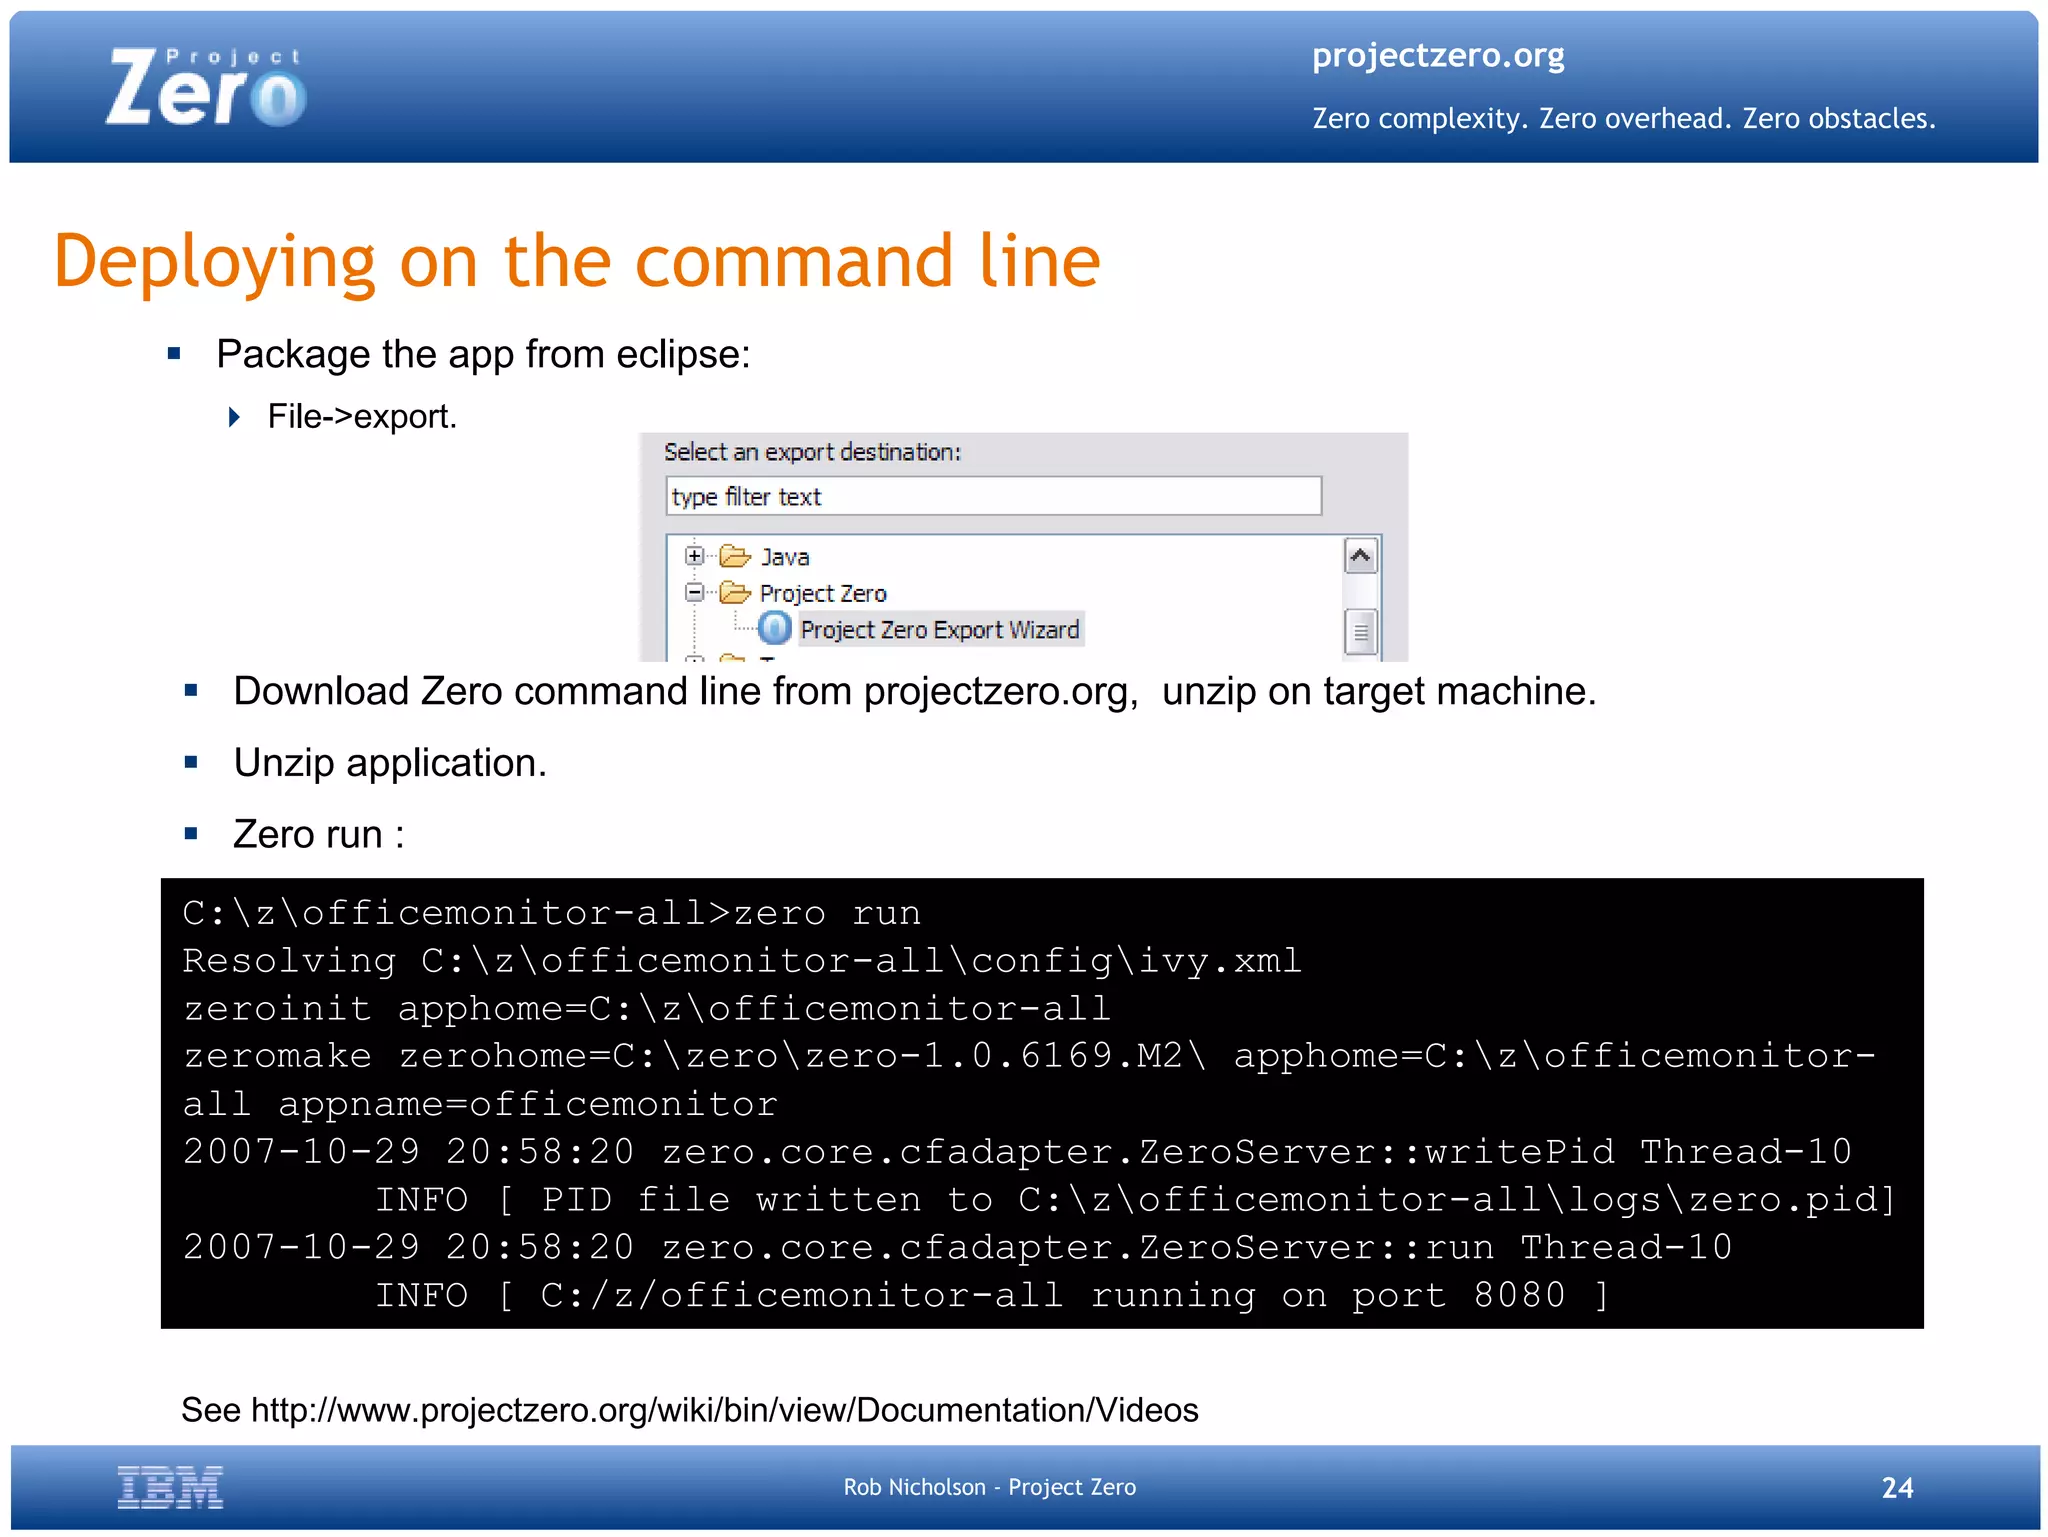Click the scrollbar up arrow button
This screenshot has width=2048, height=1537.
tap(1360, 556)
